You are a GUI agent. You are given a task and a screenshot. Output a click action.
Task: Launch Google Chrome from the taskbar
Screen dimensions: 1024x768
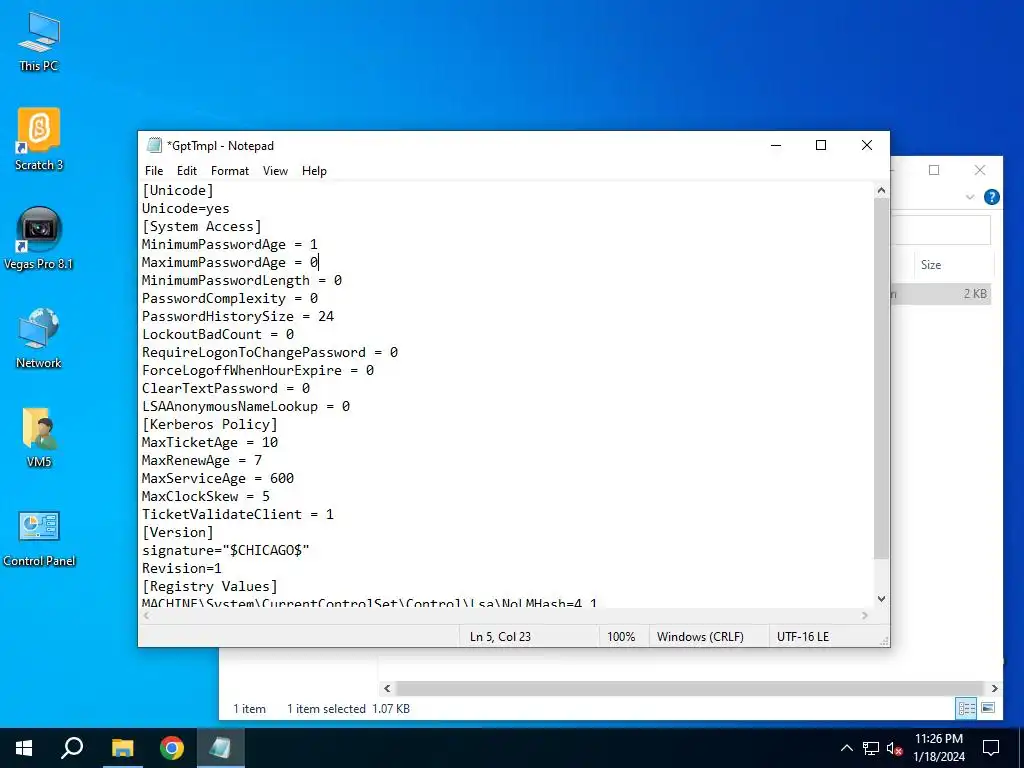tap(172, 748)
